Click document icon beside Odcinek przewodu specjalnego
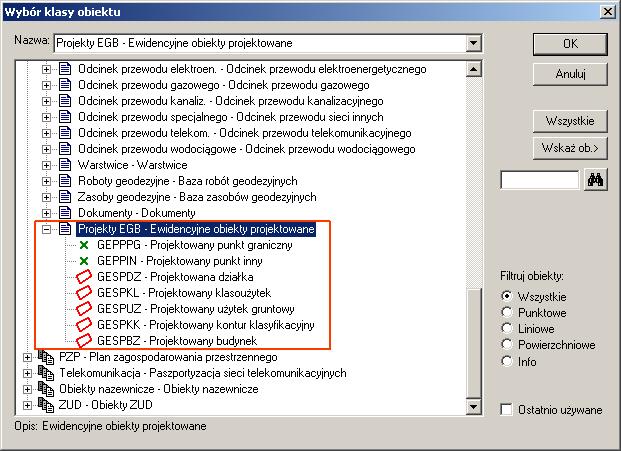Image resolution: width=621 pixels, height=451 pixels. point(65,117)
